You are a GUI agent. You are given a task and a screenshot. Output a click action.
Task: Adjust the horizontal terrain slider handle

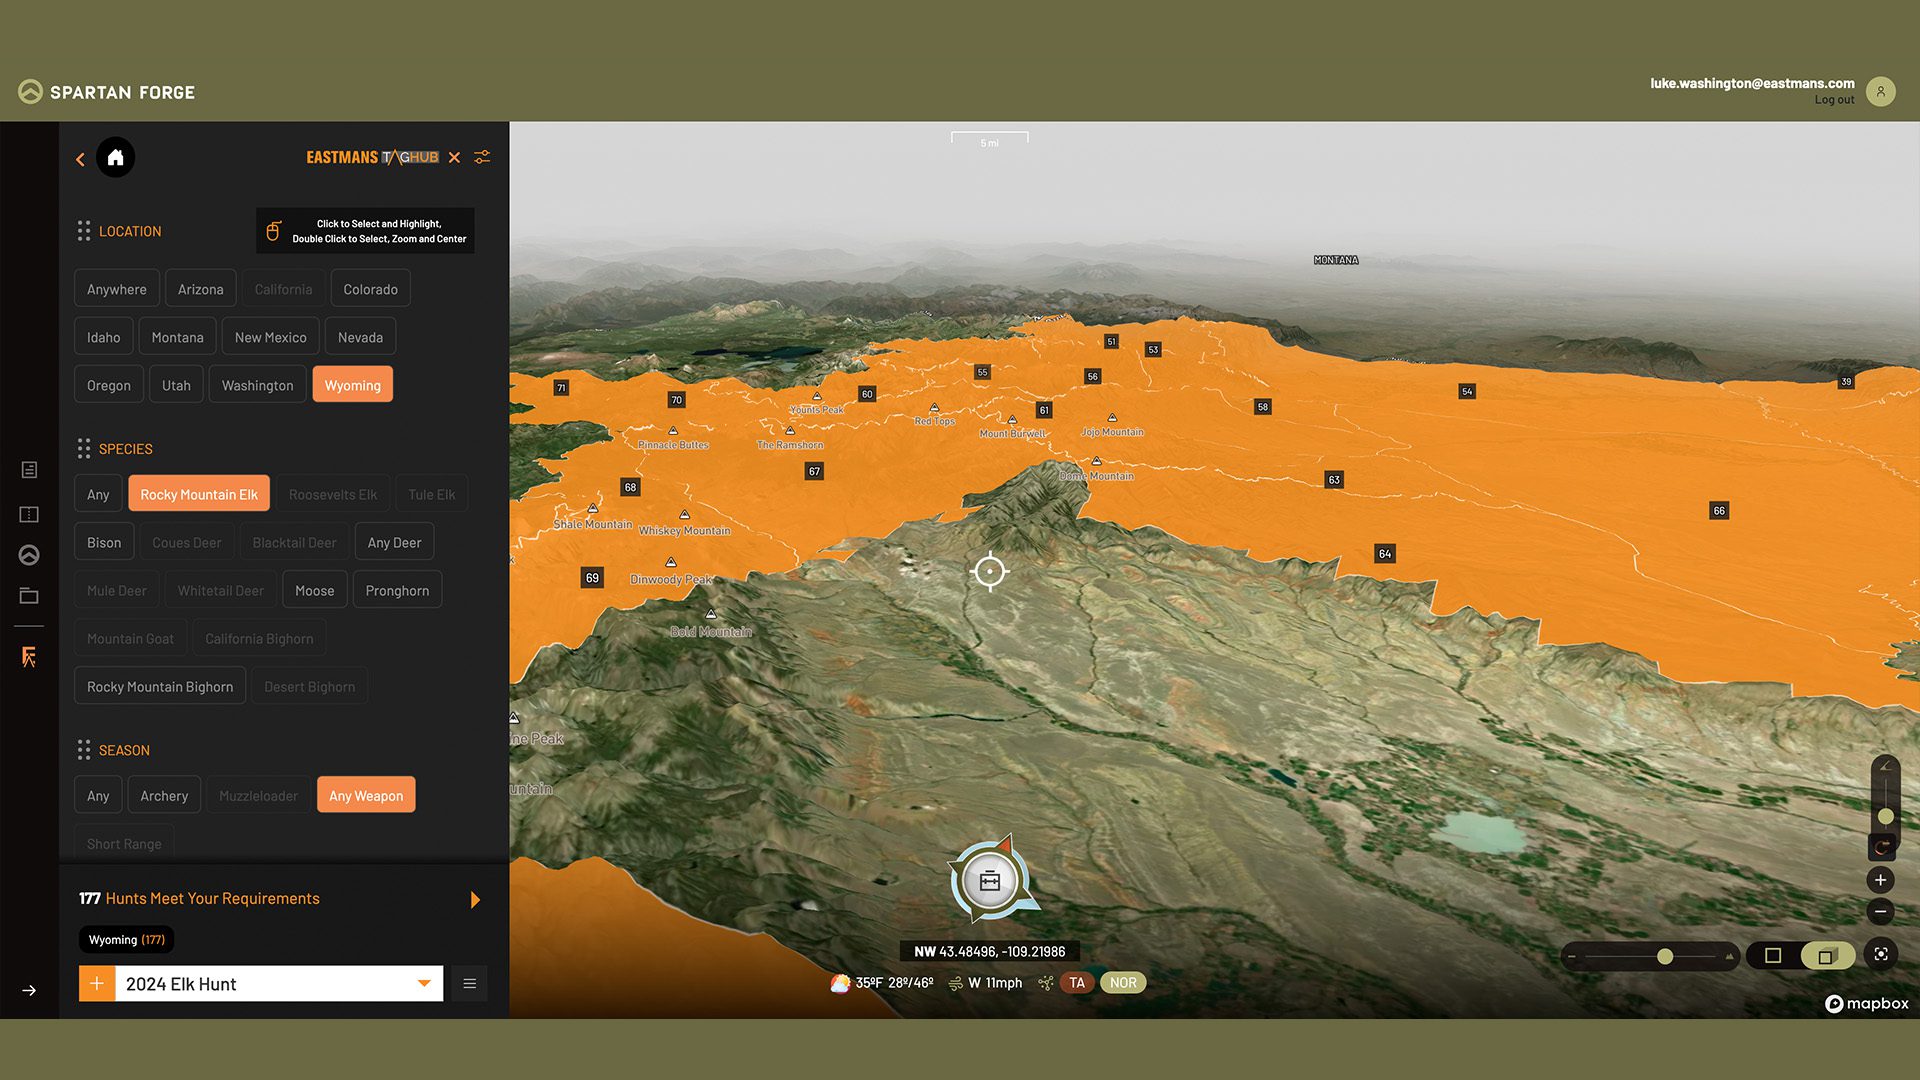[1665, 957]
